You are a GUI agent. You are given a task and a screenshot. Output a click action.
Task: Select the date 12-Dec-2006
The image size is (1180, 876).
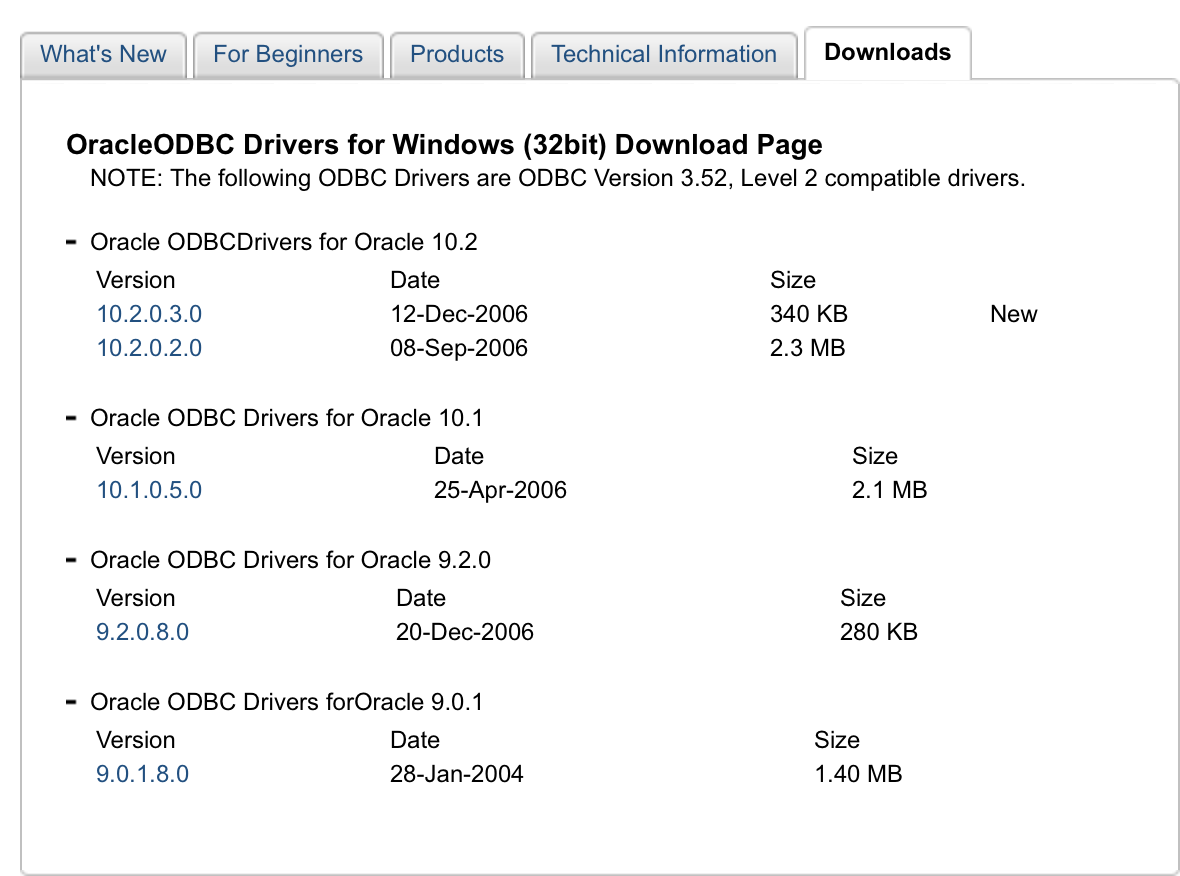click(459, 314)
